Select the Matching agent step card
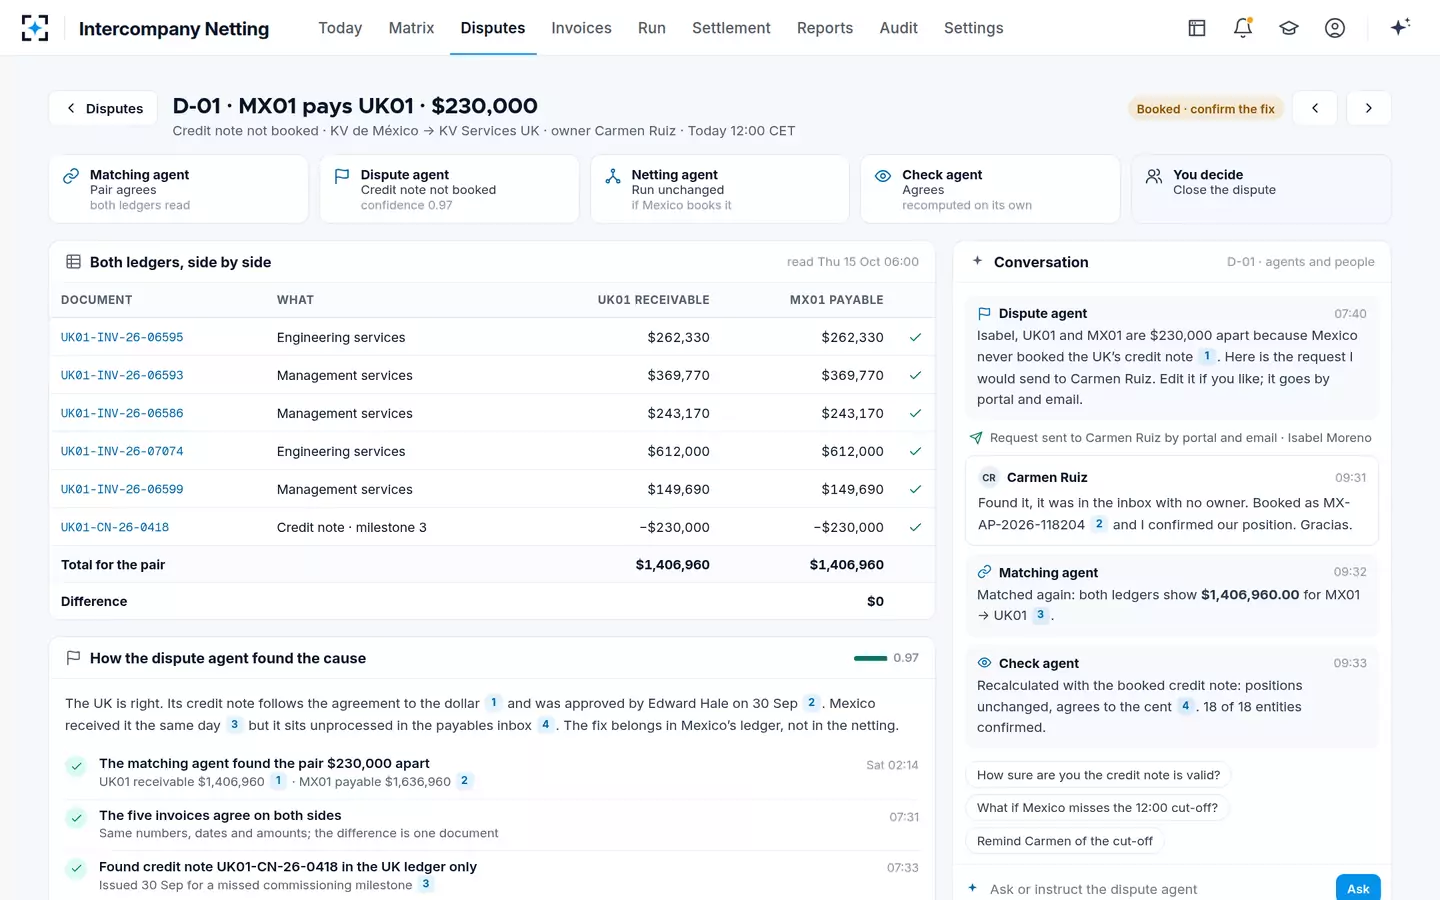 (x=179, y=189)
